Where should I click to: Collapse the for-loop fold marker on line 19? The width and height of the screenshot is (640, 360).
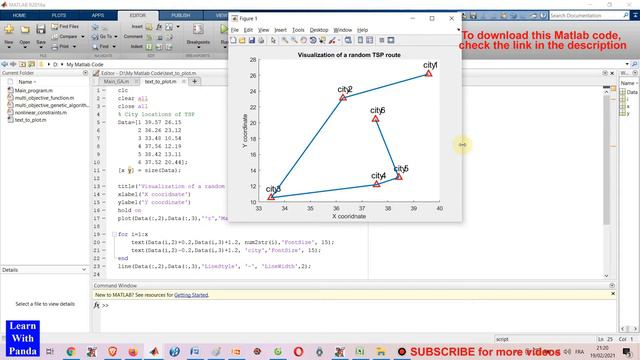pyautogui.click(x=114, y=234)
